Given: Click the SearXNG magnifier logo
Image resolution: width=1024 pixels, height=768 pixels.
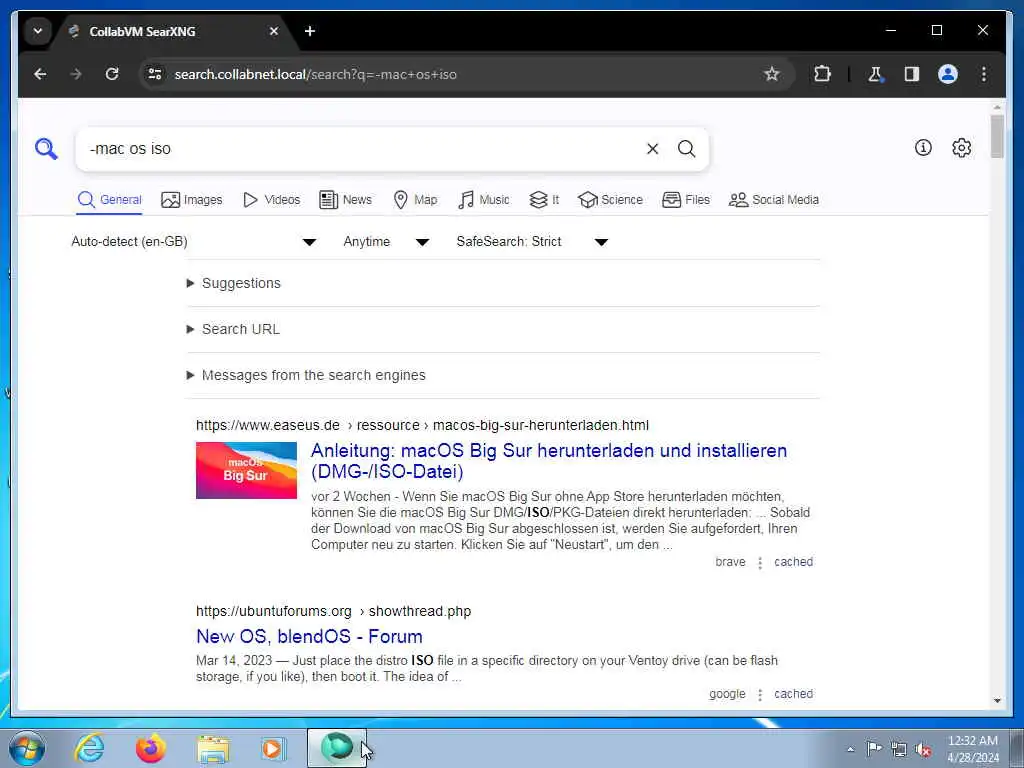Looking at the screenshot, I should [x=46, y=149].
